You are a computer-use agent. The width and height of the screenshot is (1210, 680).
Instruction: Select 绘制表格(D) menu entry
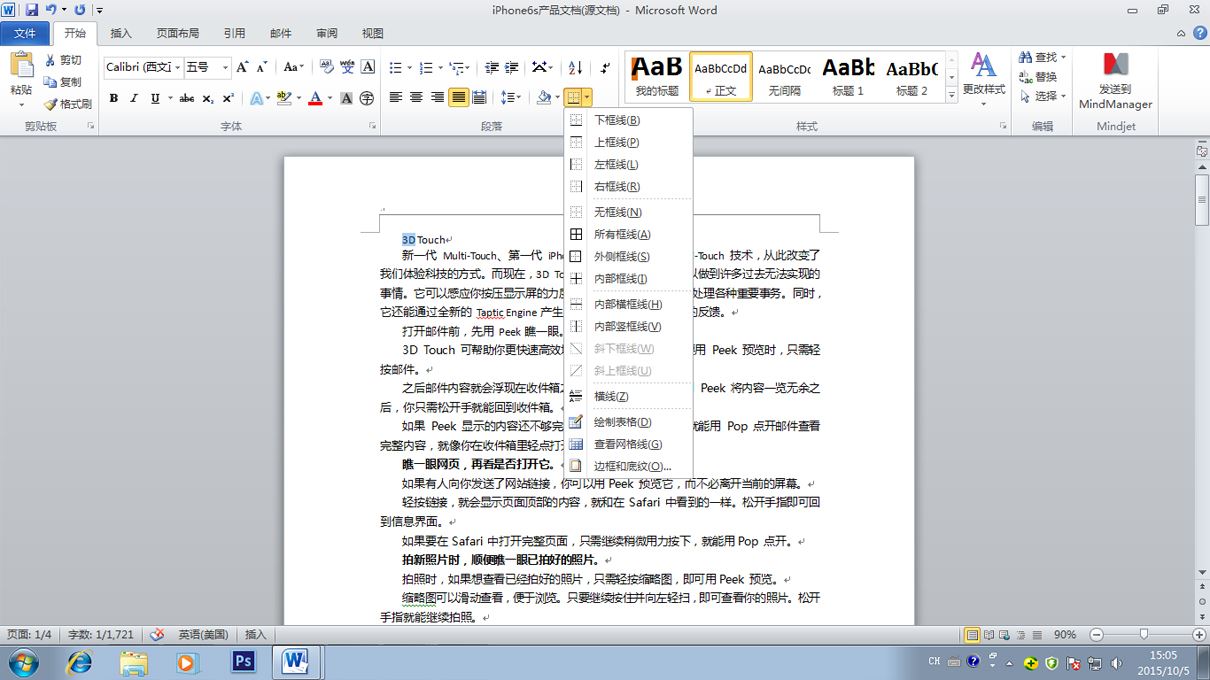tap(628, 422)
